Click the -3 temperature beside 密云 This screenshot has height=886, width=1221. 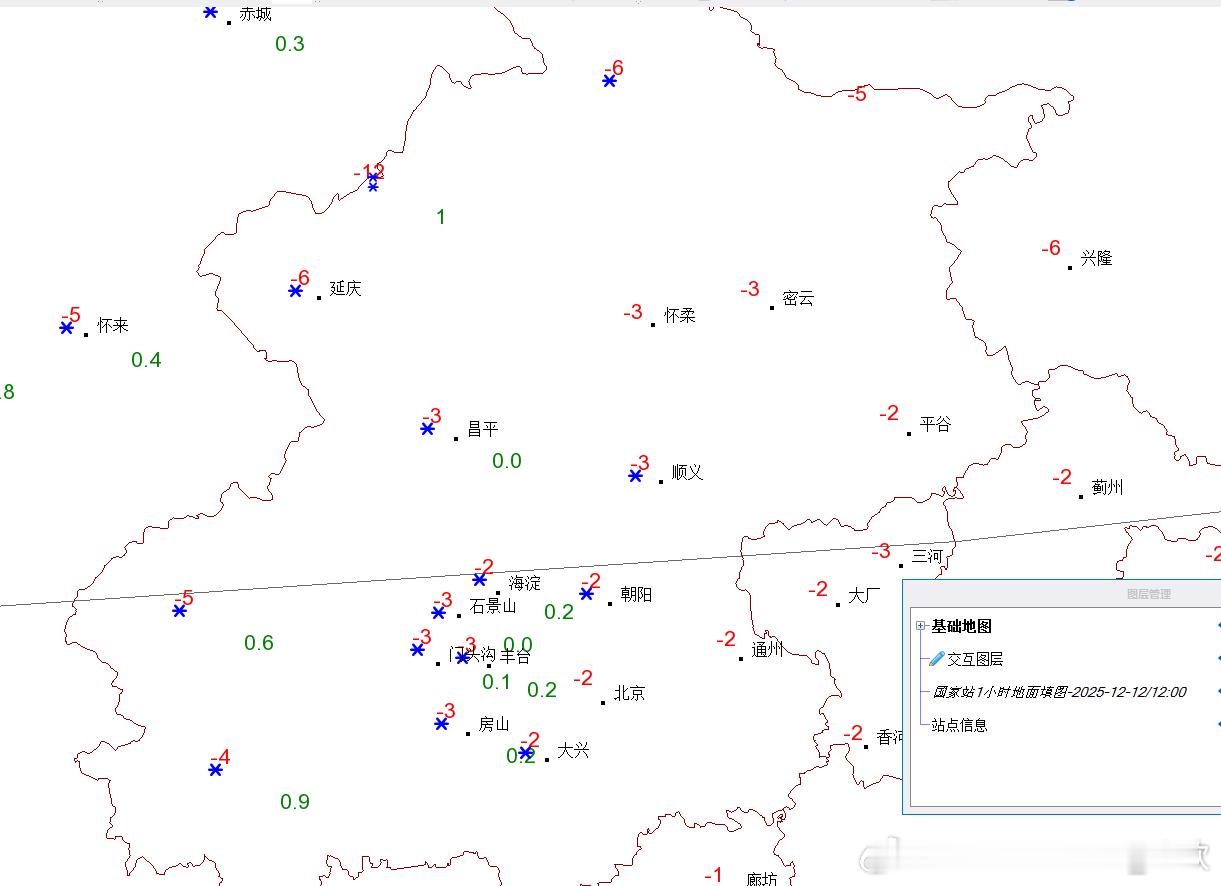pyautogui.click(x=750, y=289)
